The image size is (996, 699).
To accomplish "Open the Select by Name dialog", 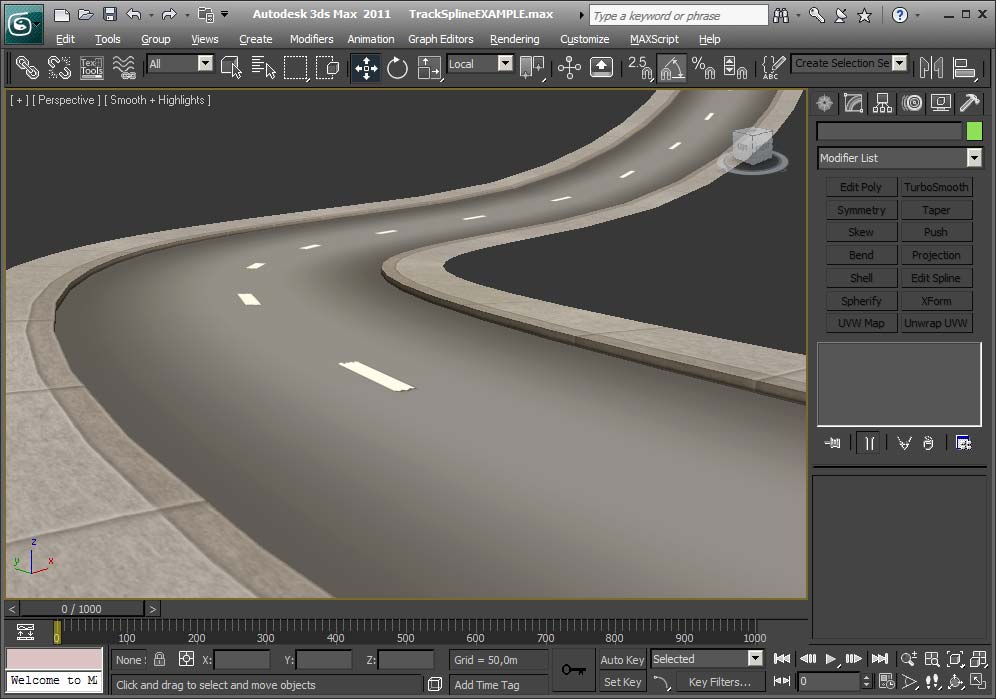I will [x=262, y=66].
